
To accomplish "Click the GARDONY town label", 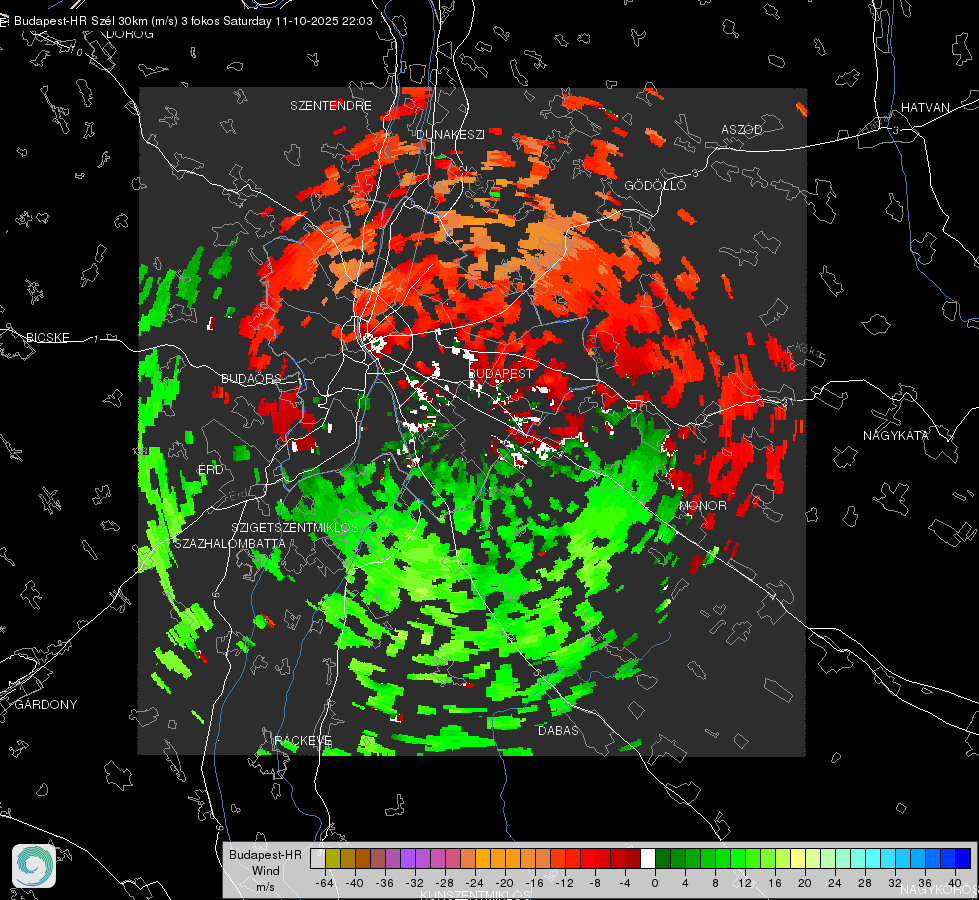I will click(x=46, y=705).
